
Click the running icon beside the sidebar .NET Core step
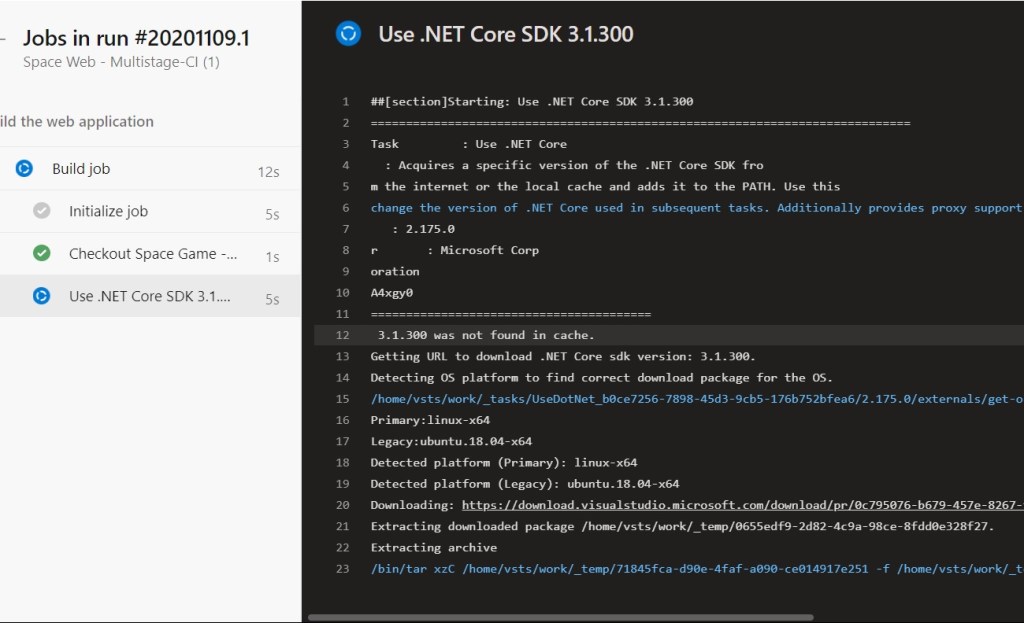pyautogui.click(x=41, y=296)
